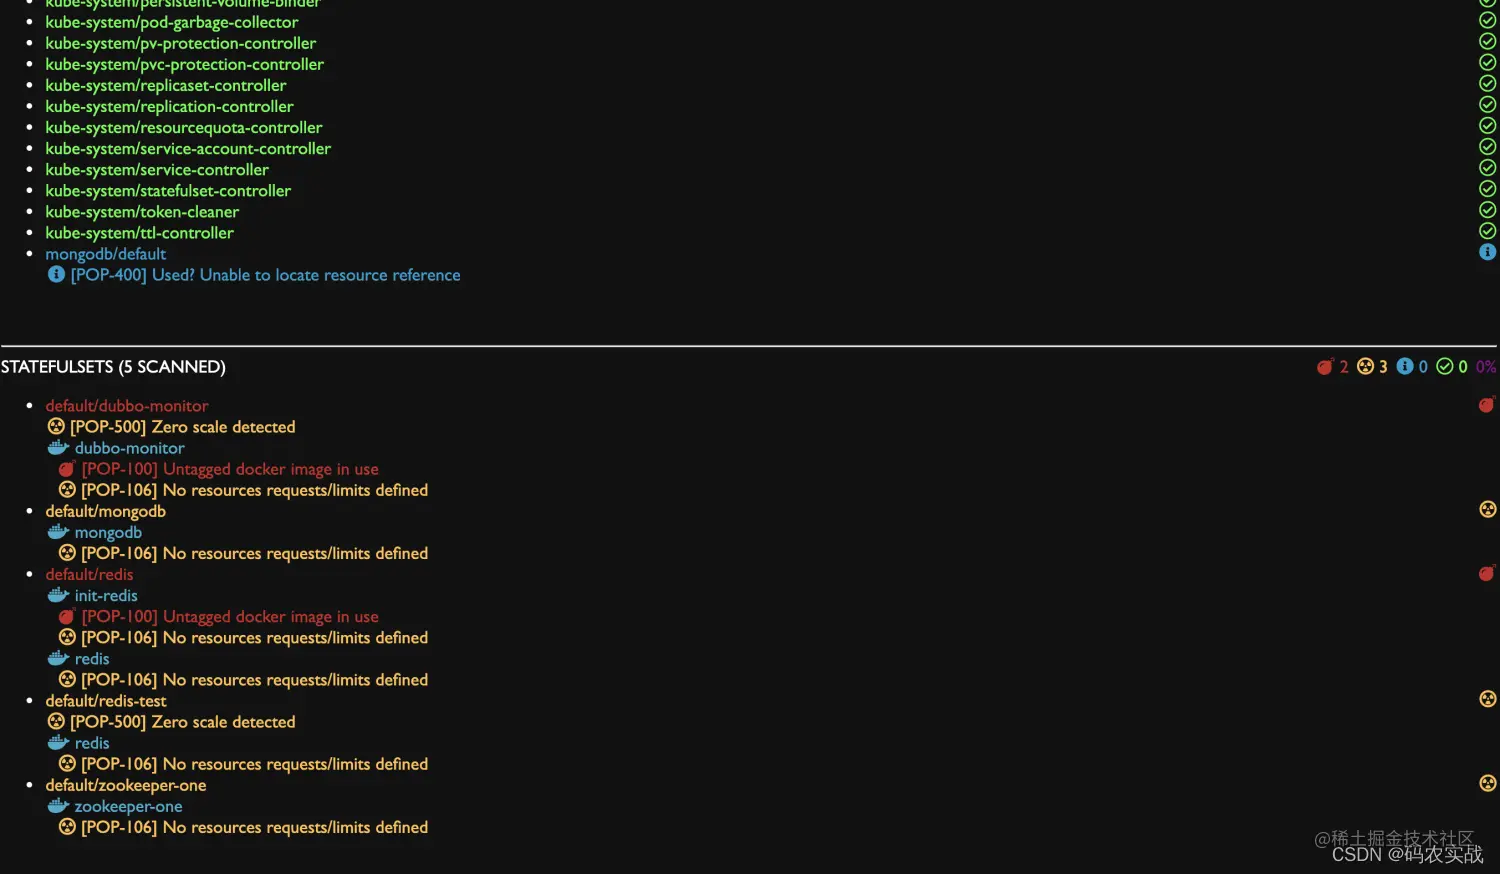The image size is (1500, 874).
Task: Click the docker whale icon beside dubbo-monitor container
Action: point(58,447)
